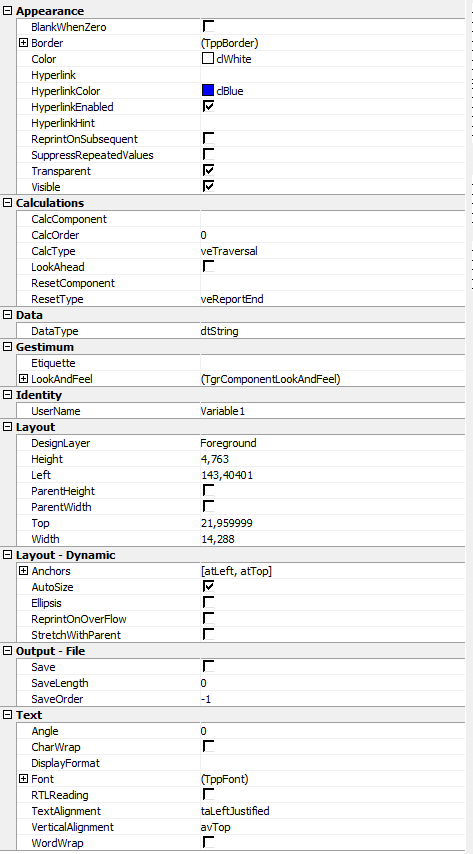The height and width of the screenshot is (854, 473).
Task: Click the CalcType value veTraversal
Action: pyautogui.click(x=229, y=251)
